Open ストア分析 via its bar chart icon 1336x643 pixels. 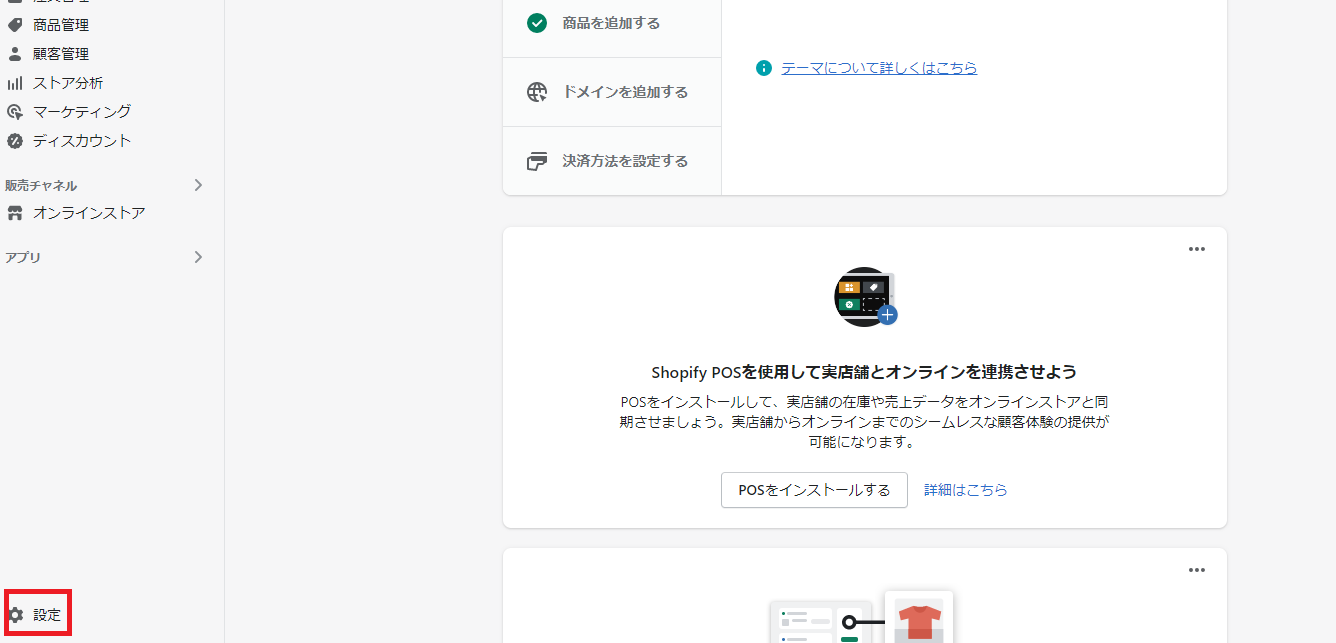(x=15, y=83)
